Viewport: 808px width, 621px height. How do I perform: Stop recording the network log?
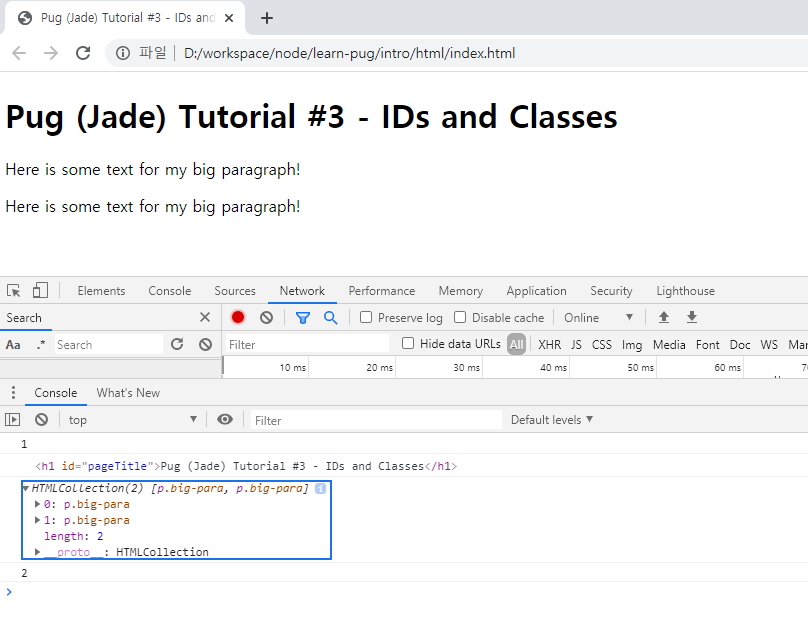click(238, 317)
